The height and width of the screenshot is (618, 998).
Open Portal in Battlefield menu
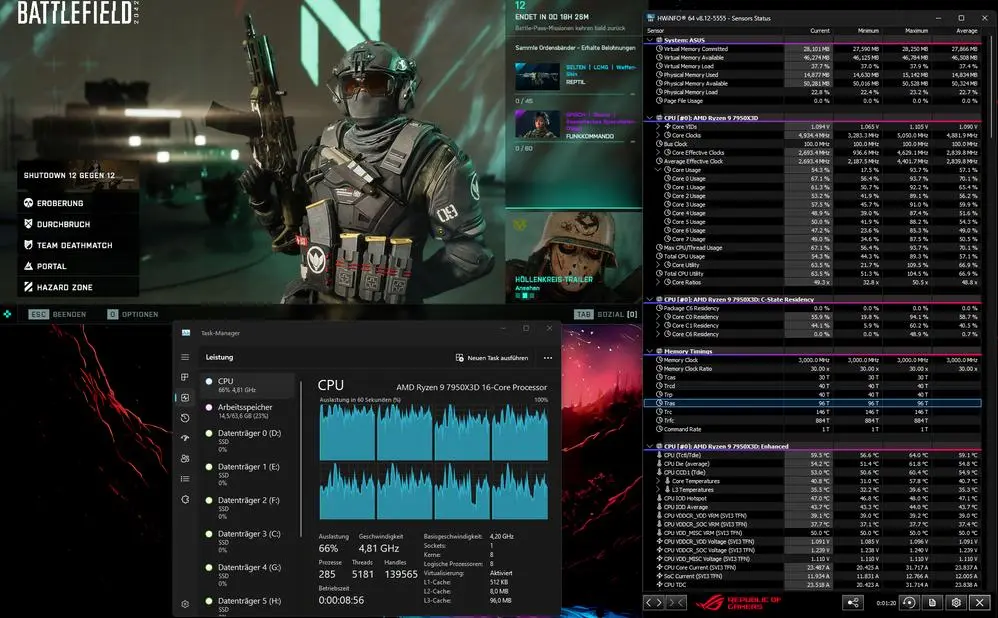click(x=78, y=266)
